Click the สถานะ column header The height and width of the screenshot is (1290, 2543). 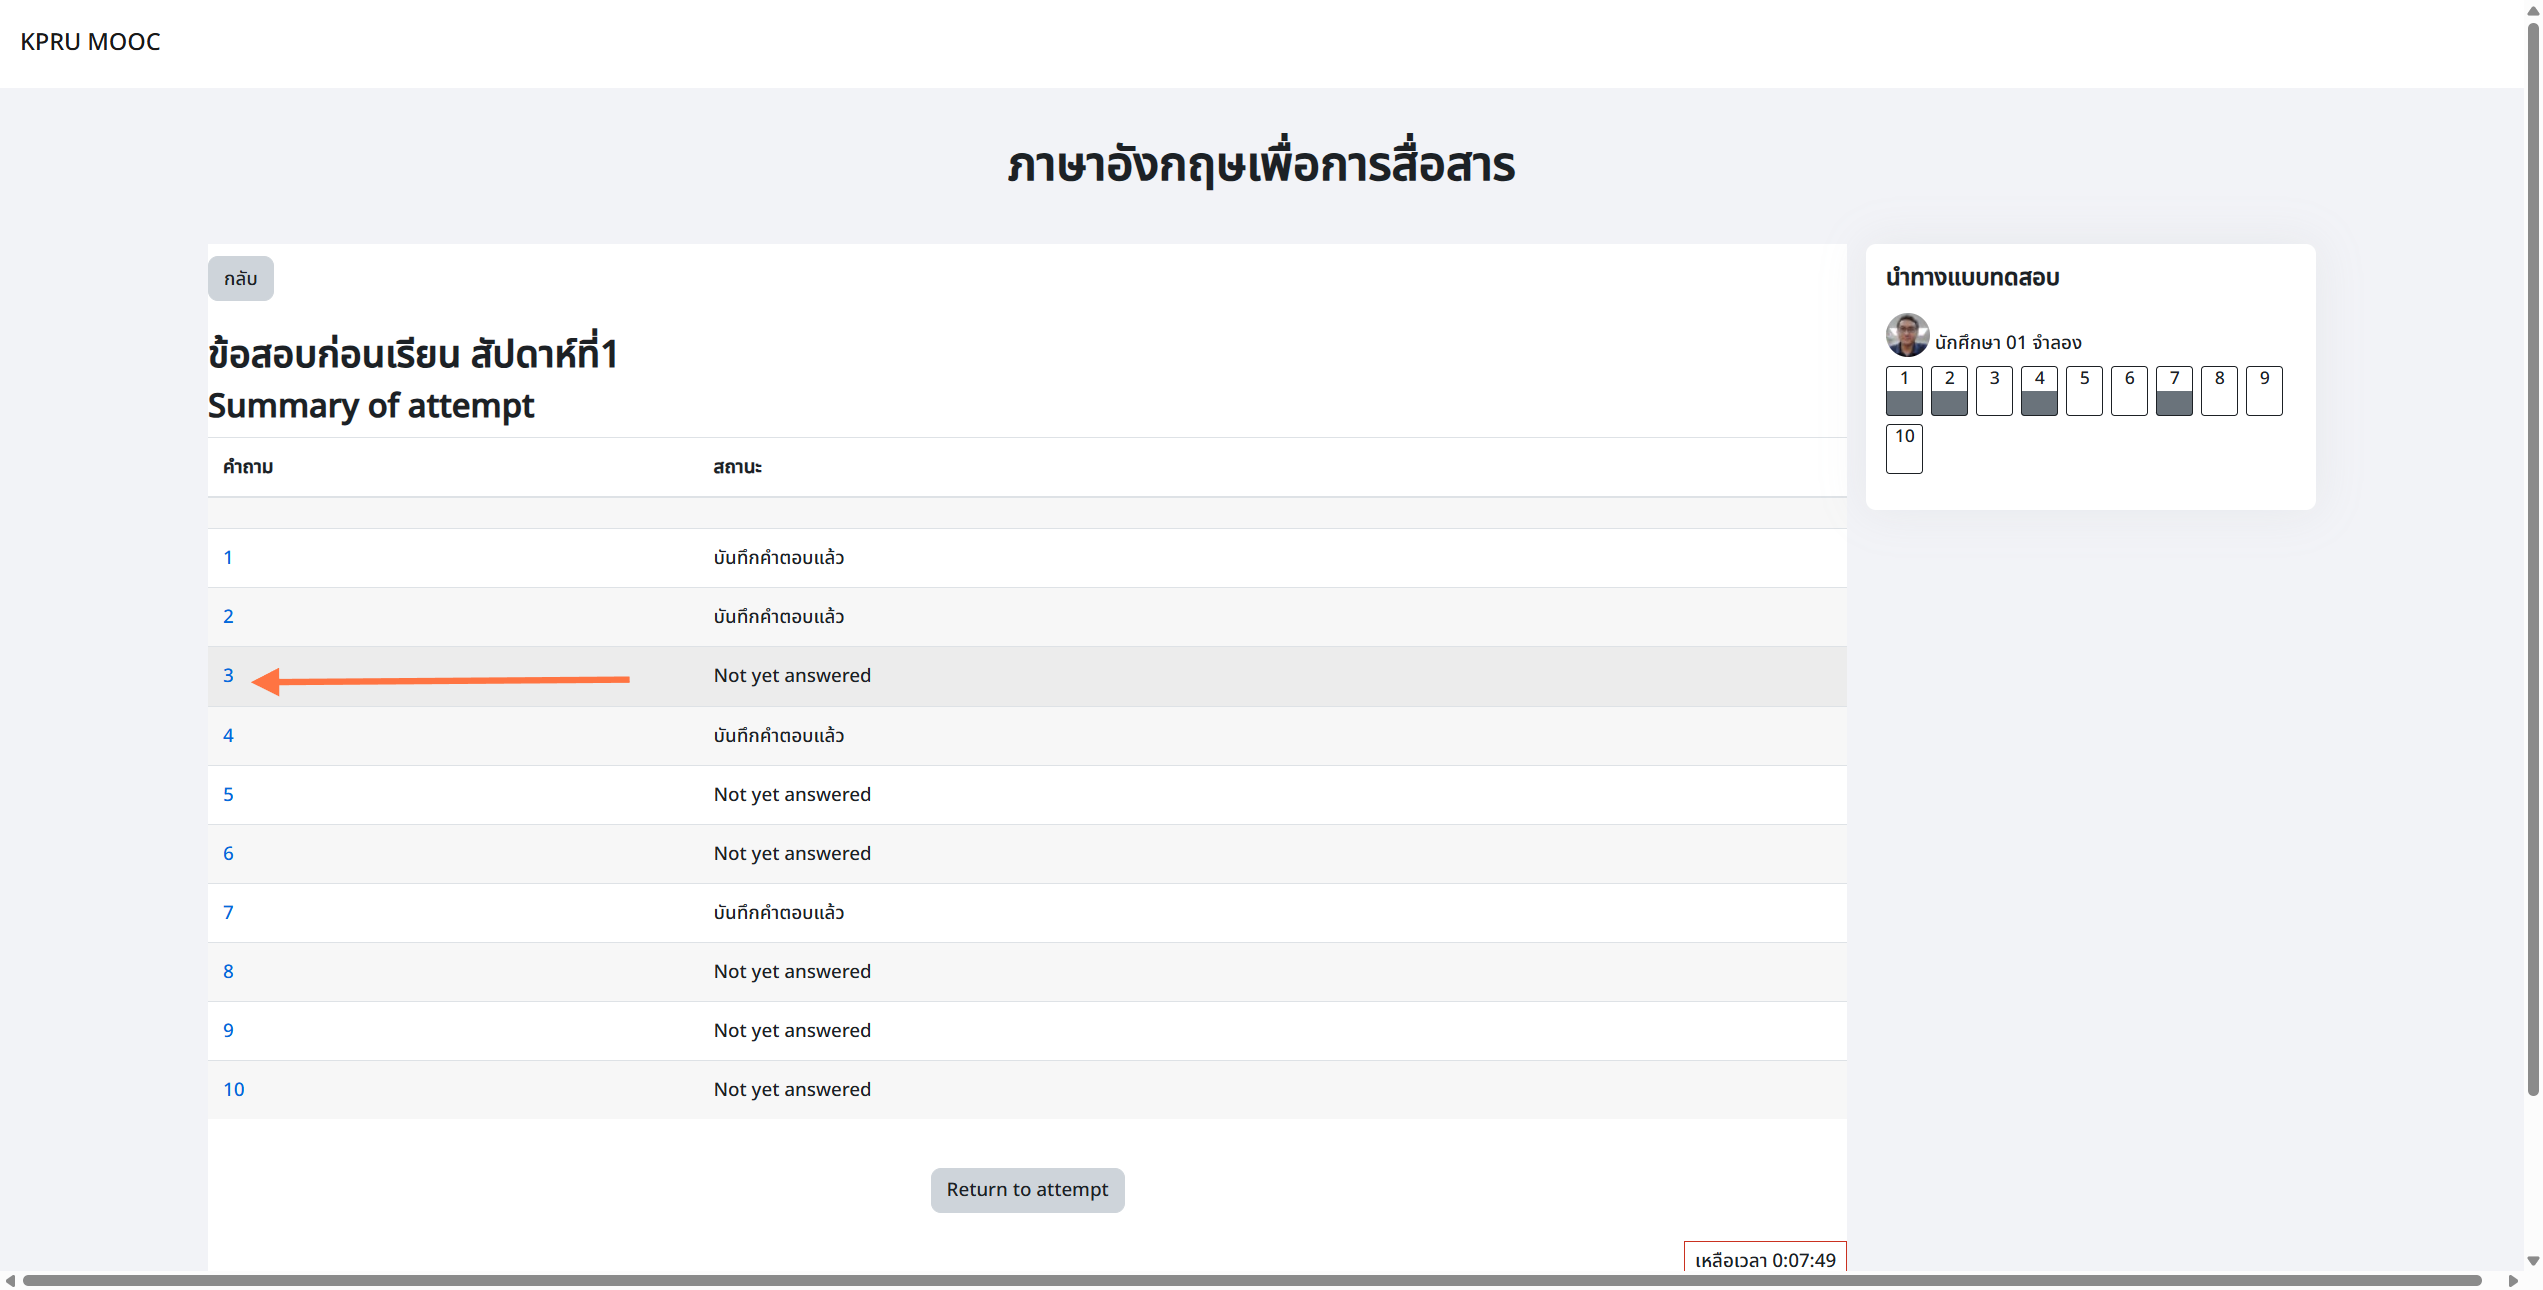point(737,467)
